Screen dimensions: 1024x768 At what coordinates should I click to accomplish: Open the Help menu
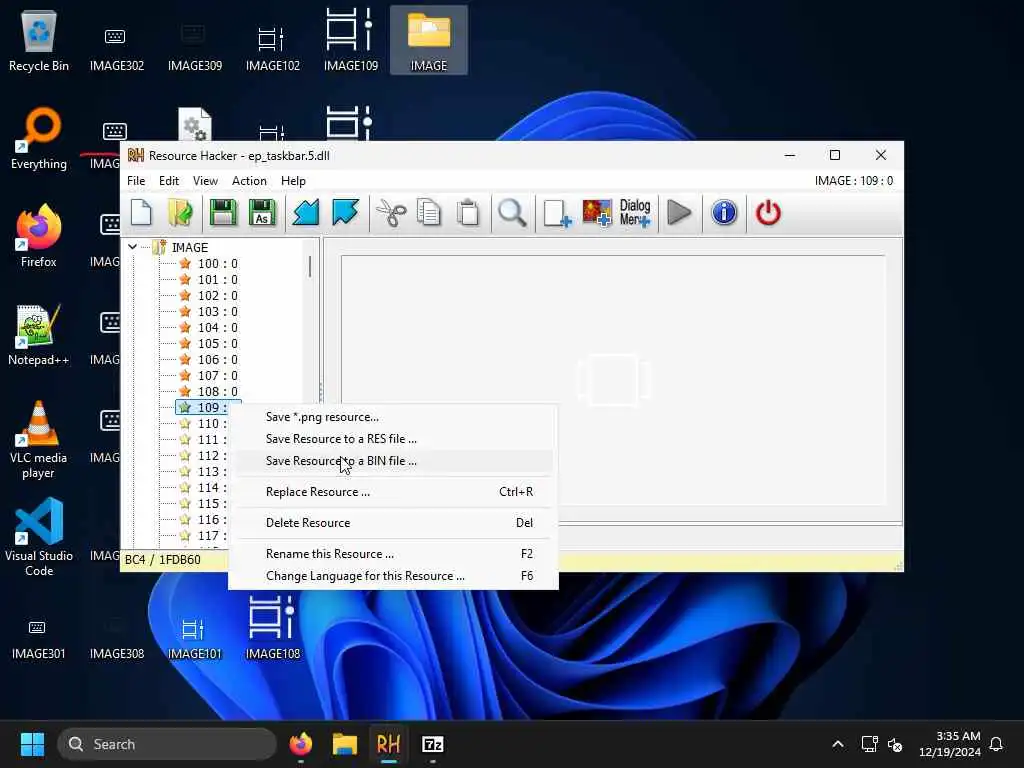pyautogui.click(x=293, y=181)
